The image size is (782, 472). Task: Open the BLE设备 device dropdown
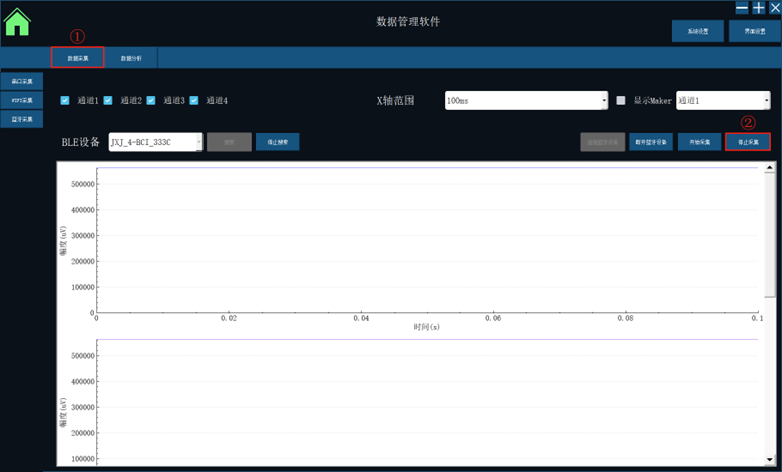click(x=155, y=142)
